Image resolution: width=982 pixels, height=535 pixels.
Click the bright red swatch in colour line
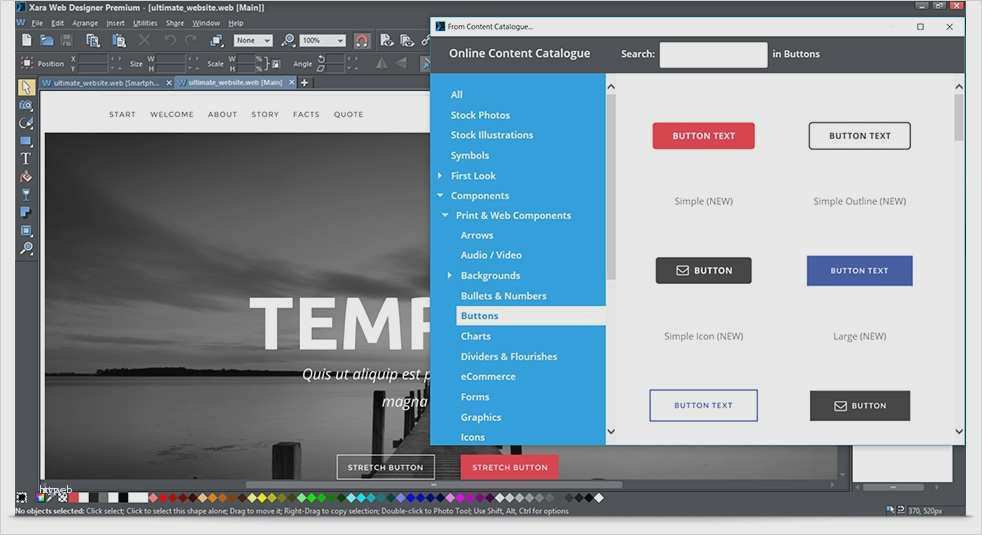point(73,497)
